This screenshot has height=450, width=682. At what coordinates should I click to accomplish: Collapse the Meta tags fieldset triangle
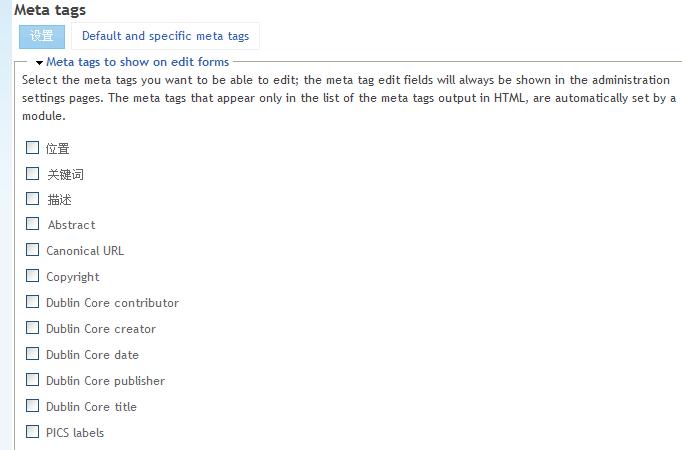pos(39,63)
